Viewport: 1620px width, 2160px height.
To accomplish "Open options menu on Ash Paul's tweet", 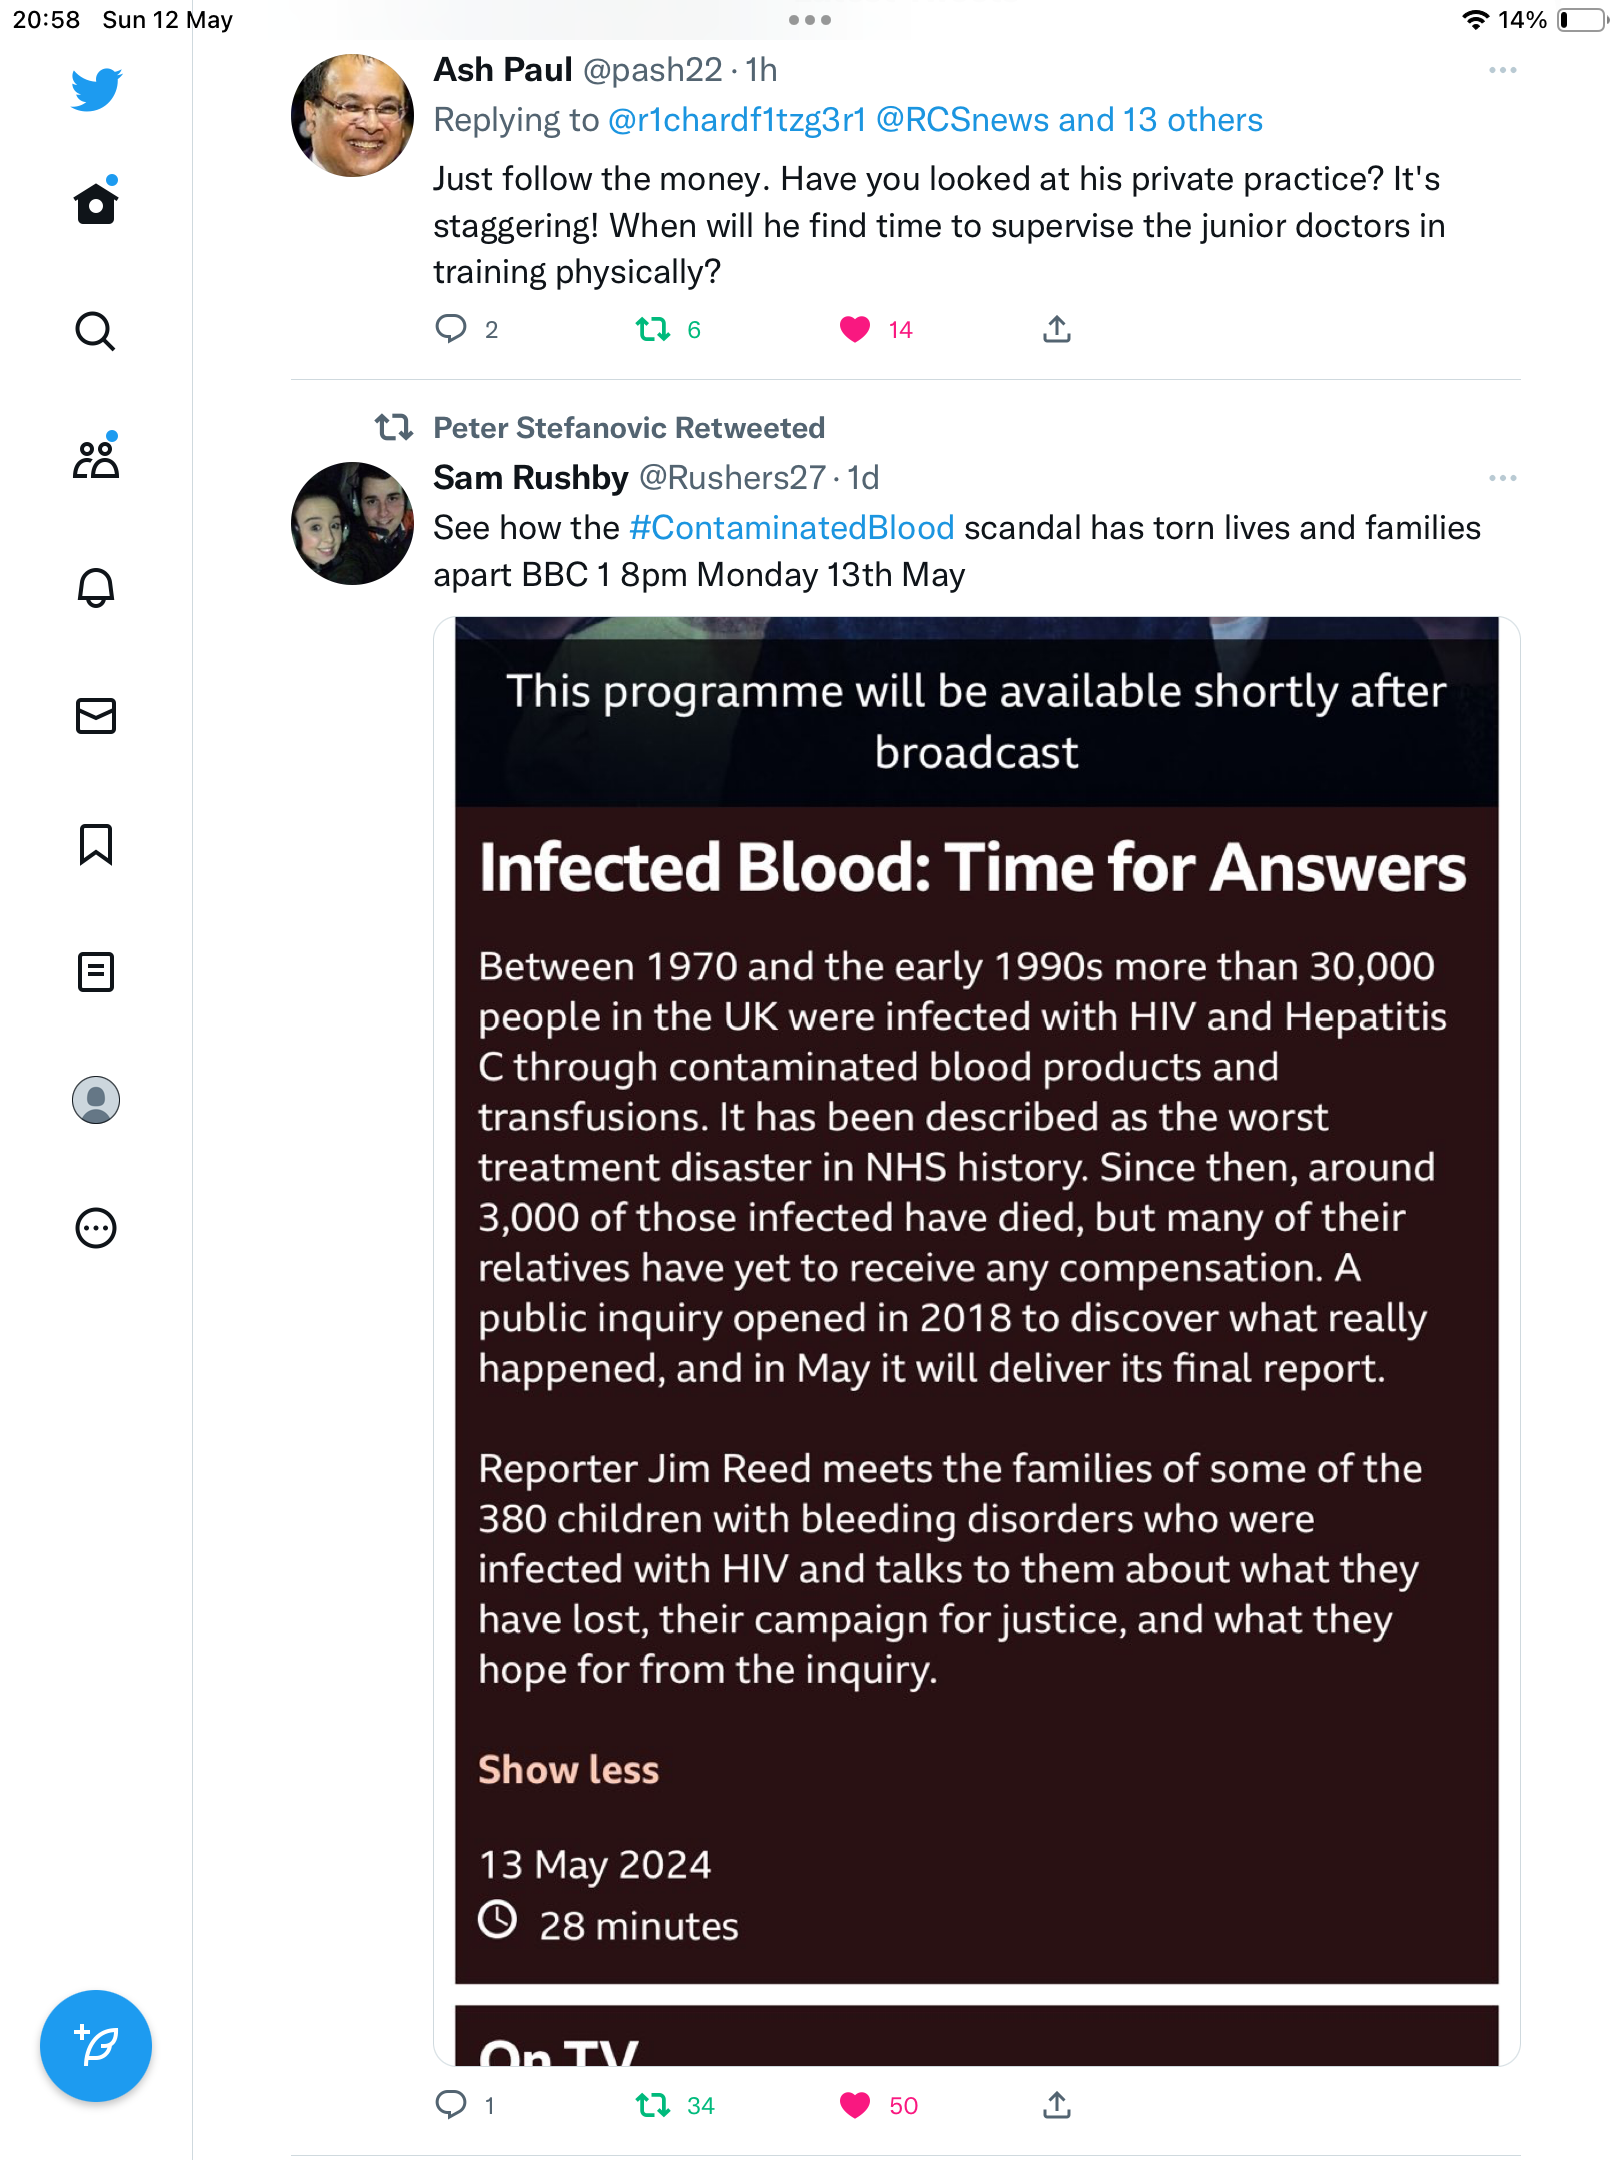I will (1503, 70).
